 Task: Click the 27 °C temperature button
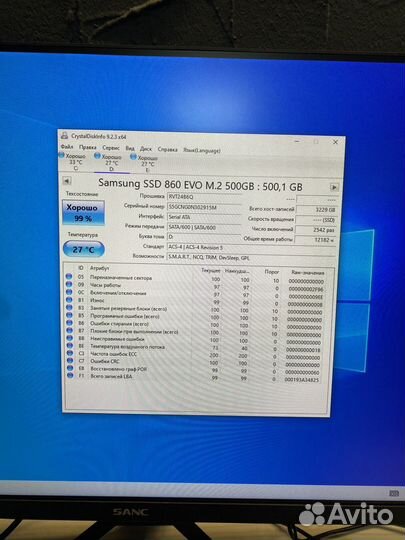(x=84, y=249)
